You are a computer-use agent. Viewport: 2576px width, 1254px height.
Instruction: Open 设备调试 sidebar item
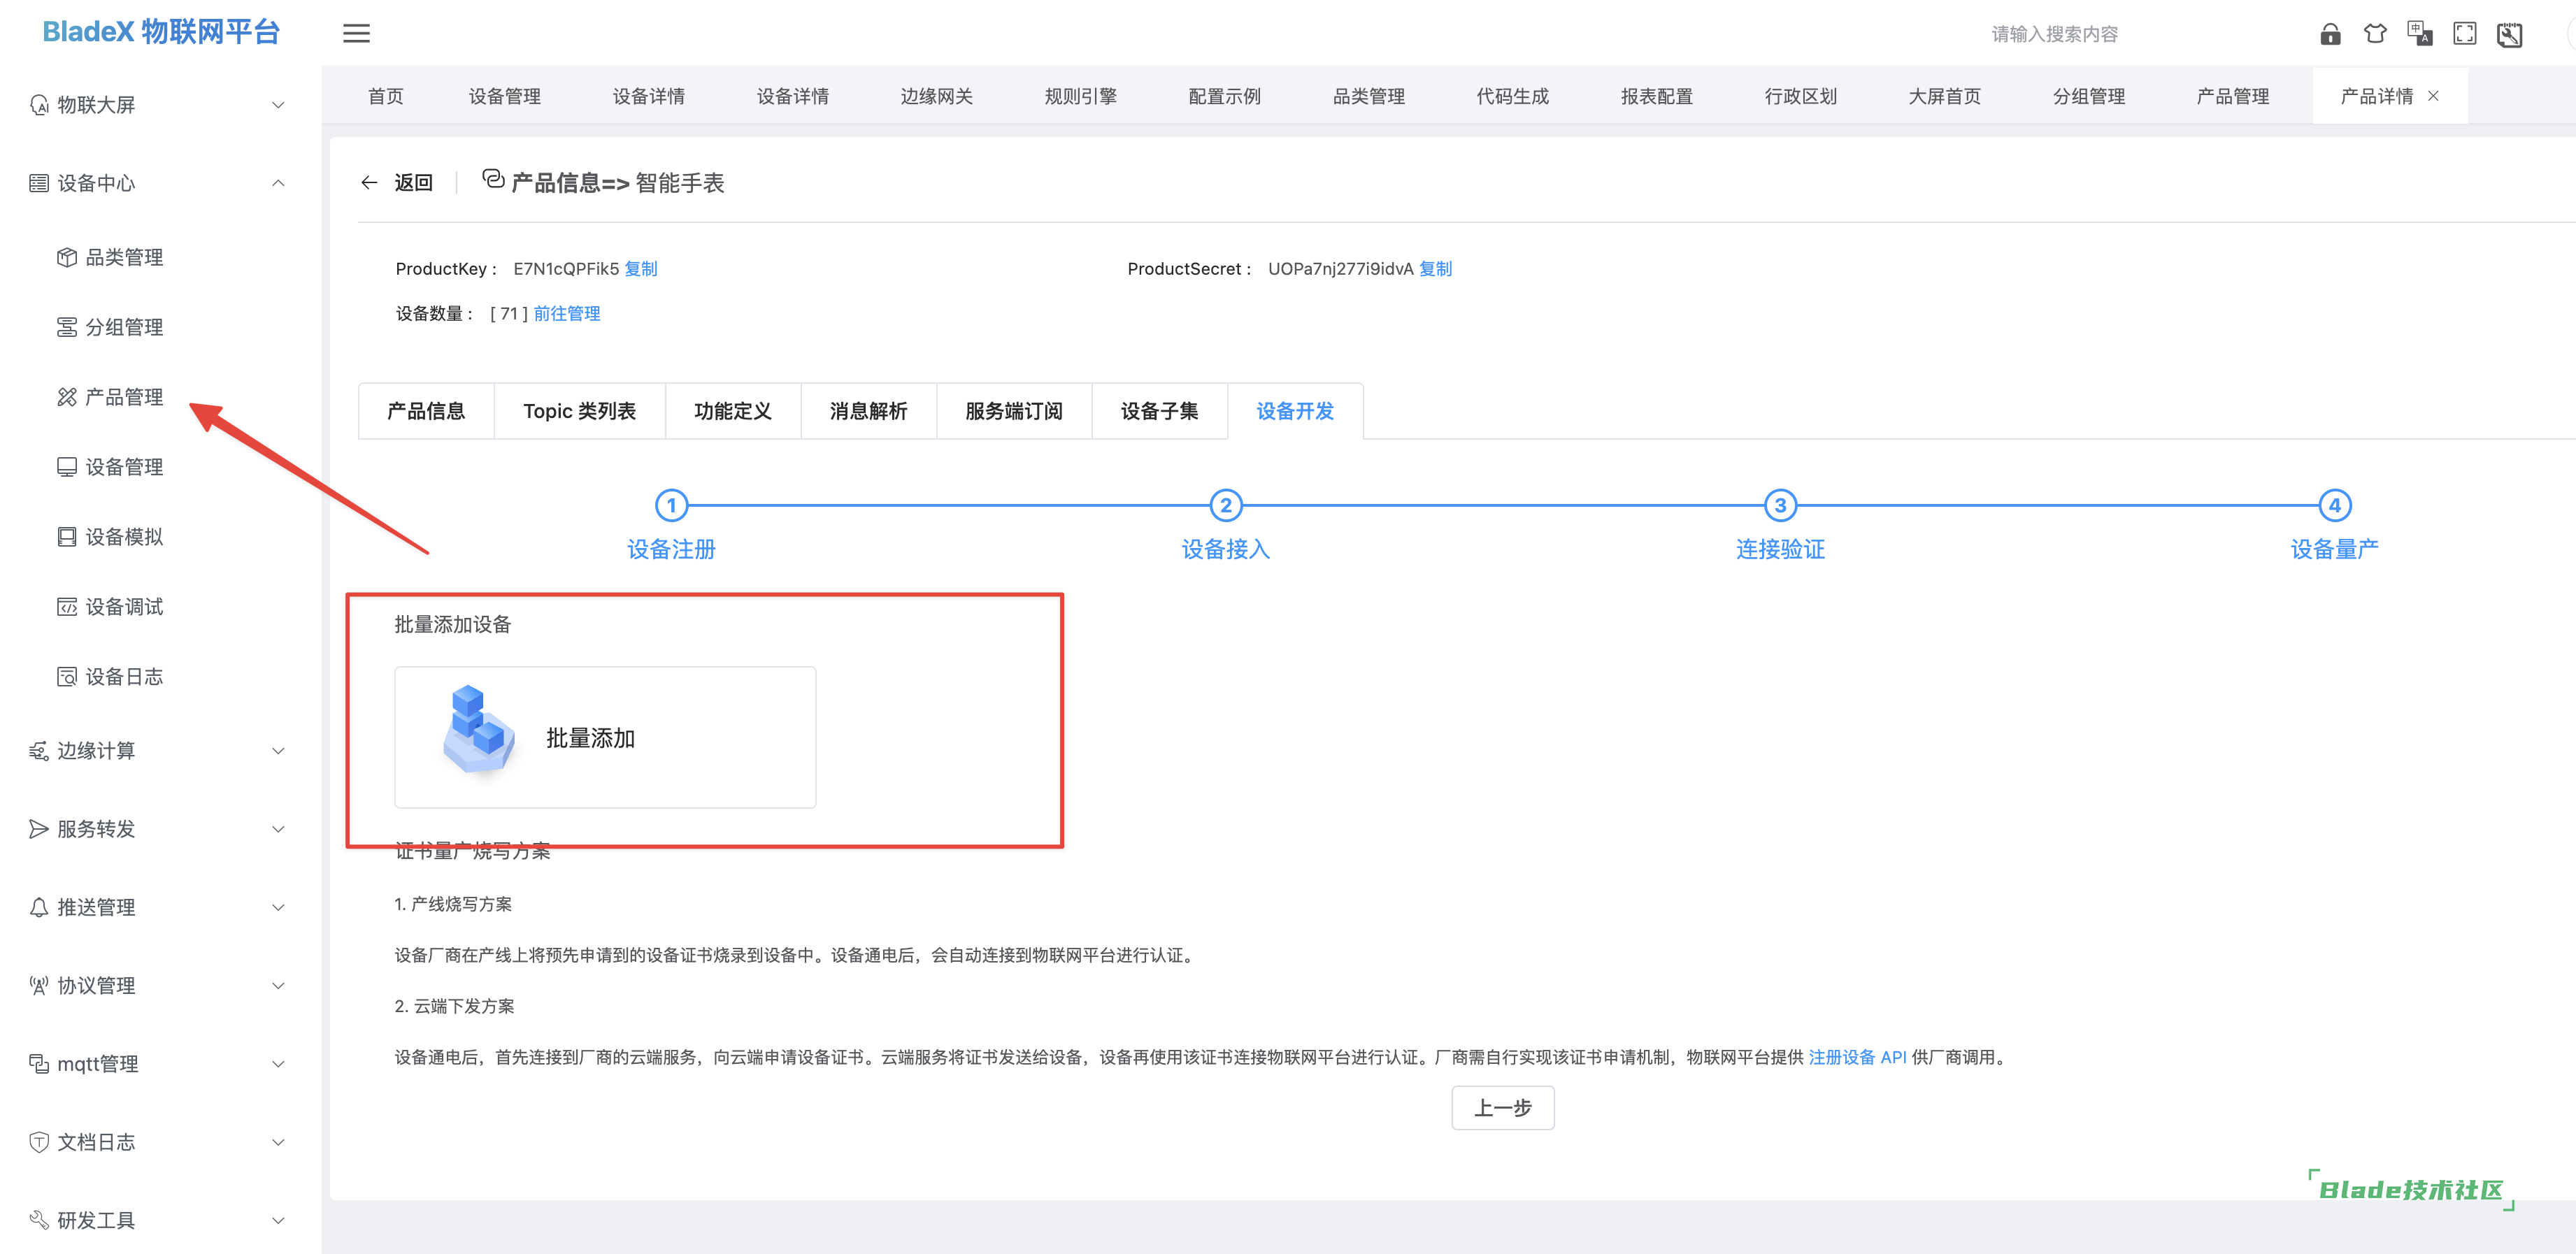point(123,607)
